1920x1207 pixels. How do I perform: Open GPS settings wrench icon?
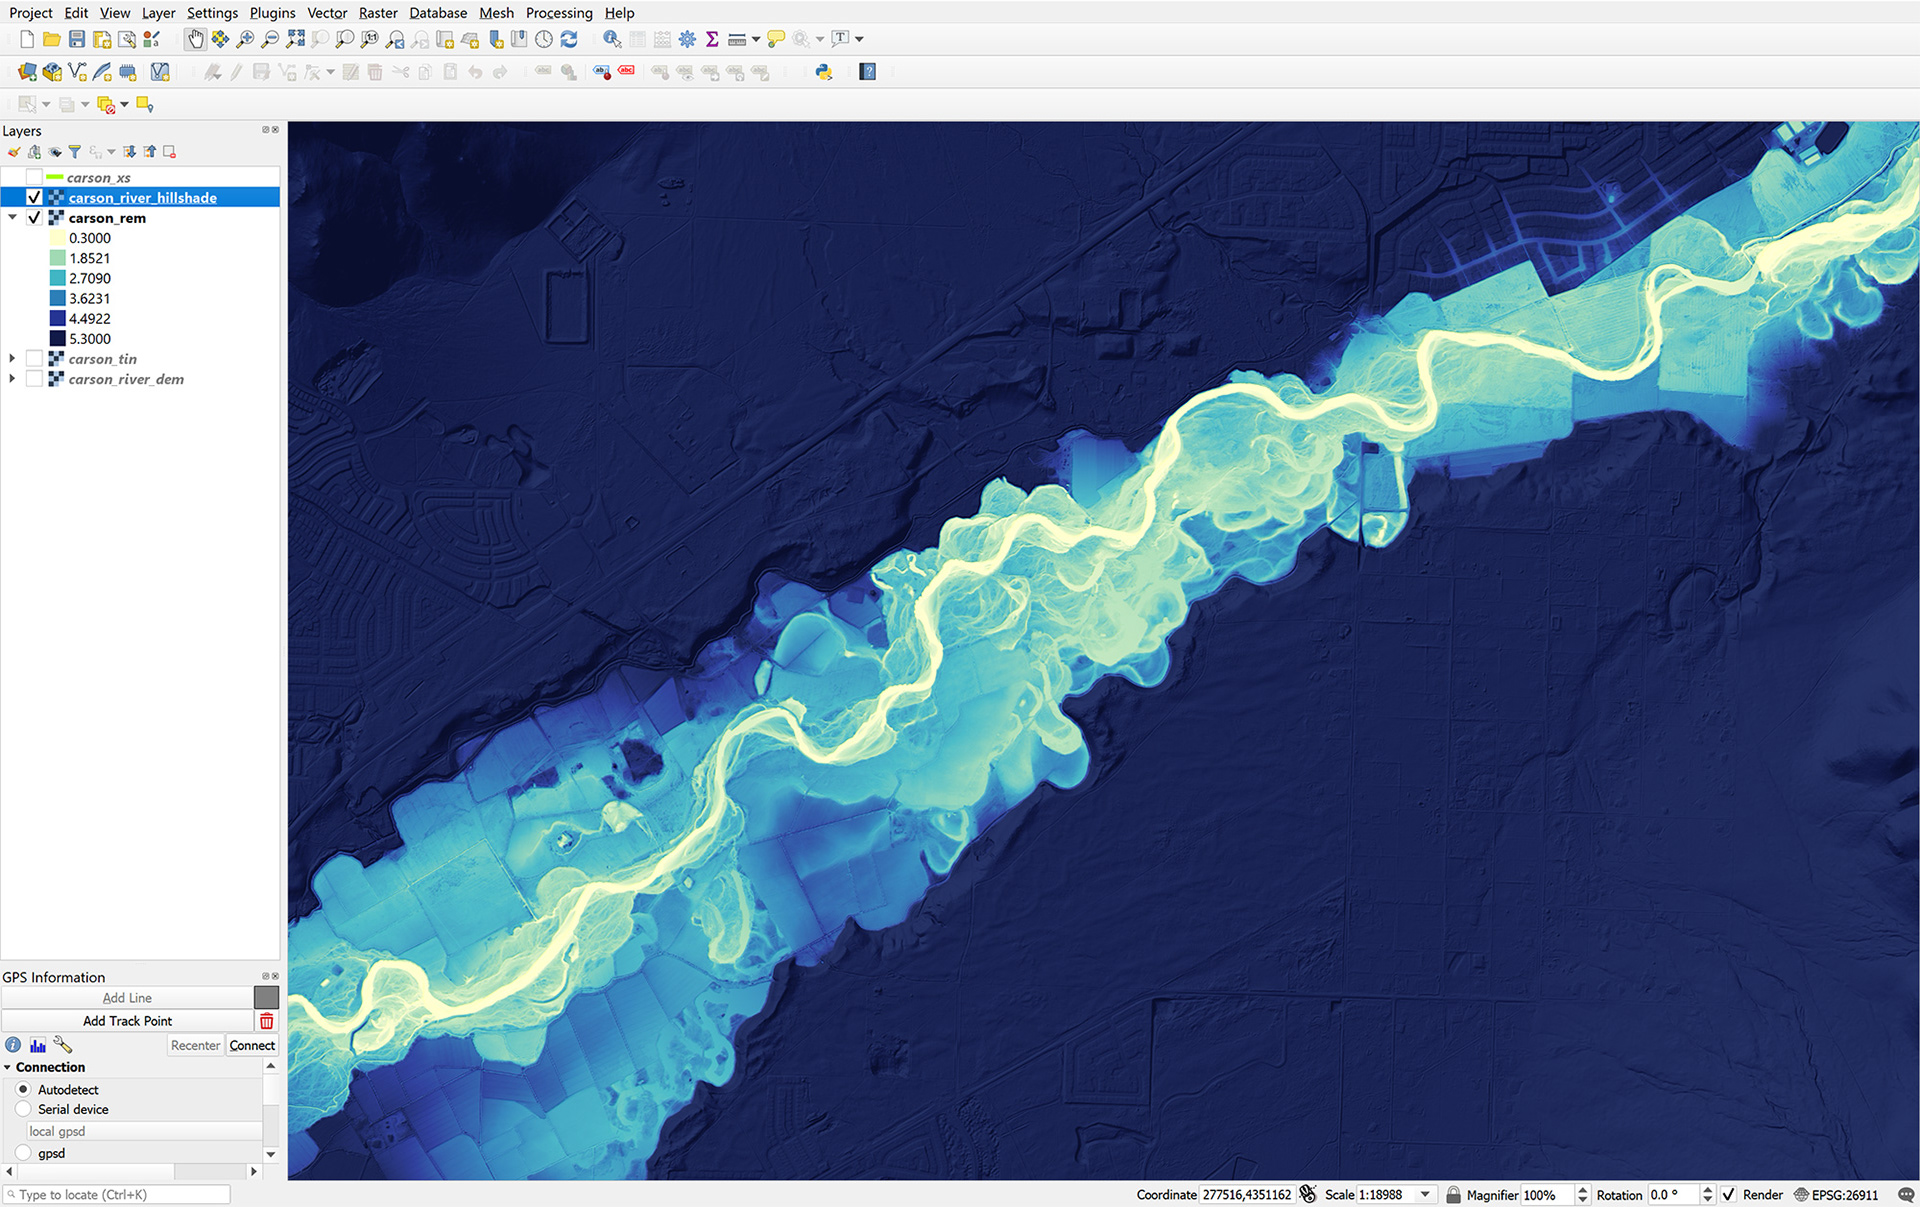point(63,1046)
